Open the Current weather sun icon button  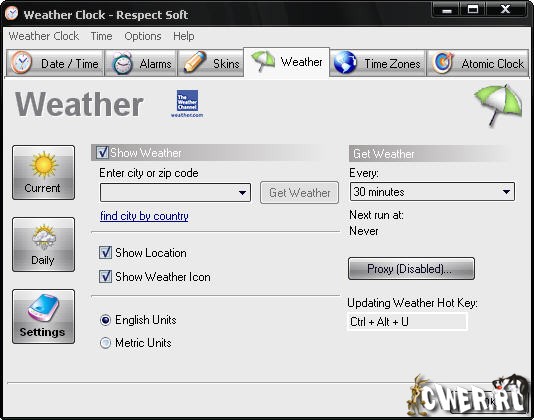[43, 172]
